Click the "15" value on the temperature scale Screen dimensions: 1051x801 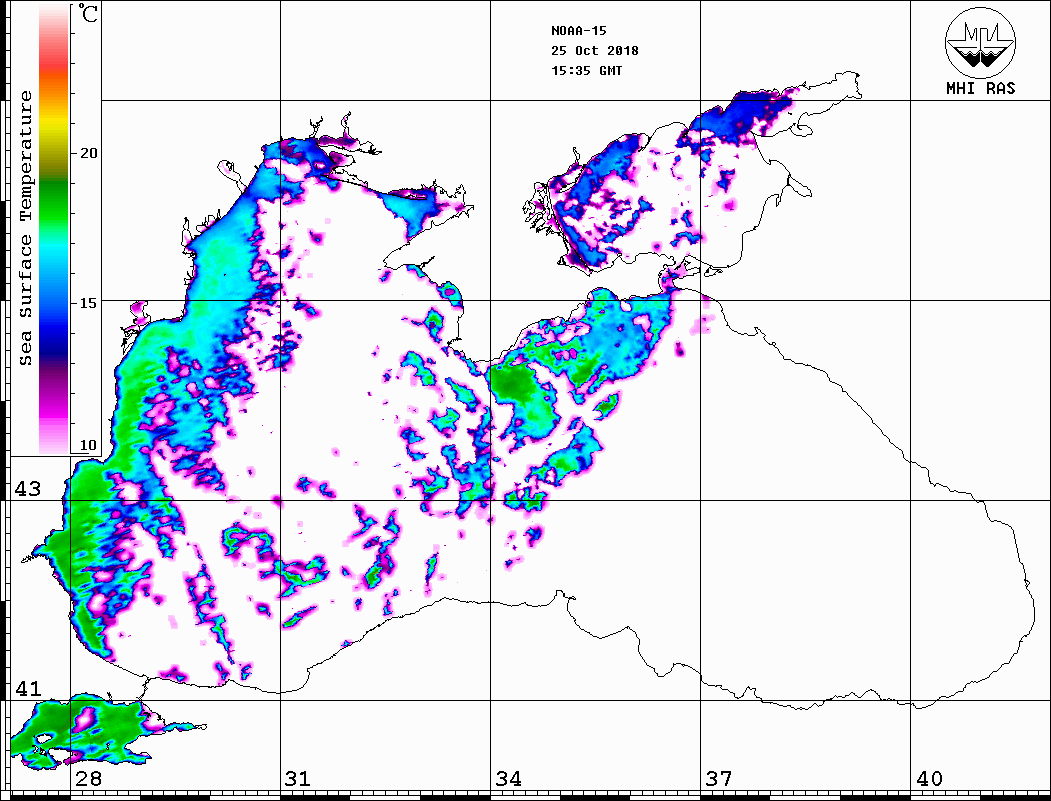coord(88,303)
